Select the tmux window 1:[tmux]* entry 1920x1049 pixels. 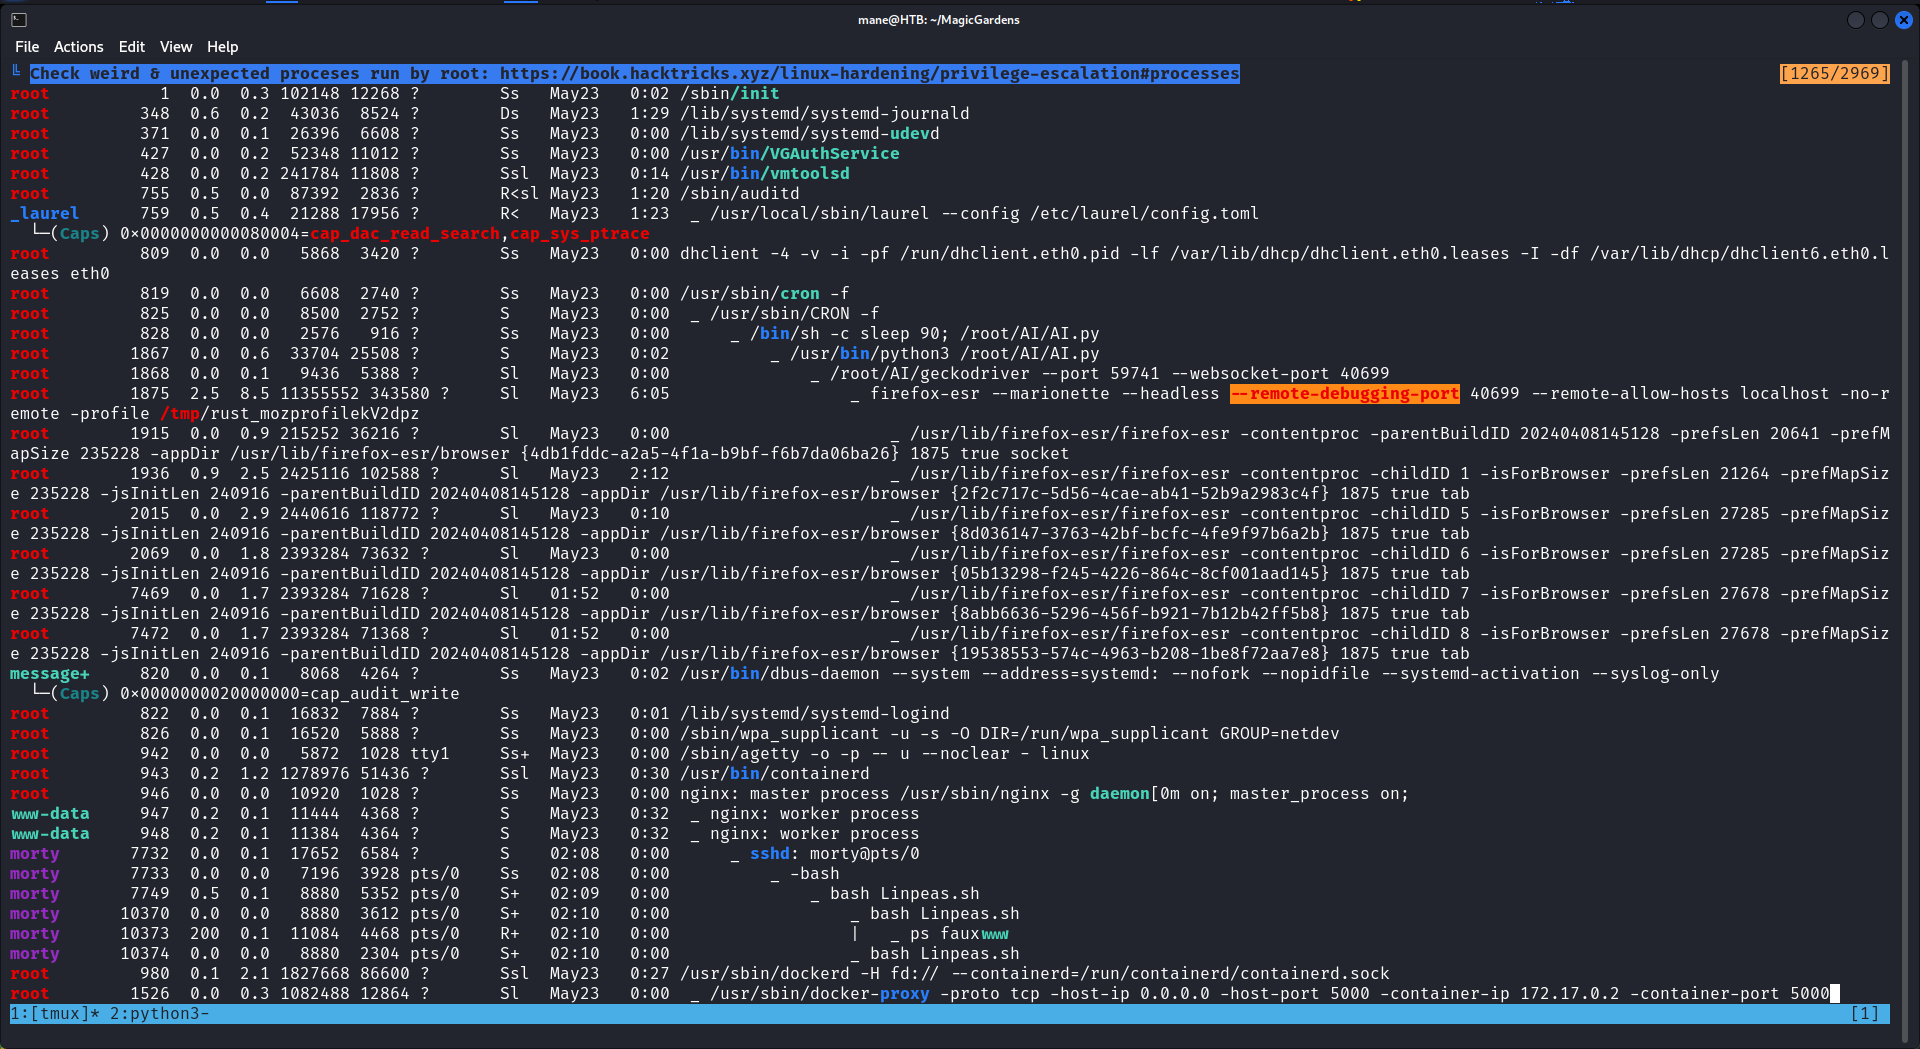pos(54,1013)
